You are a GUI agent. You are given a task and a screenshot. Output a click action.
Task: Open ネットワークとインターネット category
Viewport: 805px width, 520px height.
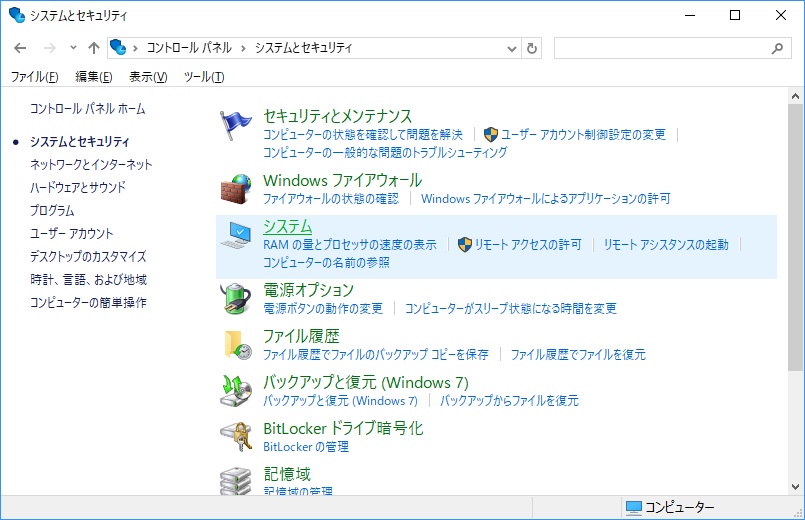(x=91, y=165)
